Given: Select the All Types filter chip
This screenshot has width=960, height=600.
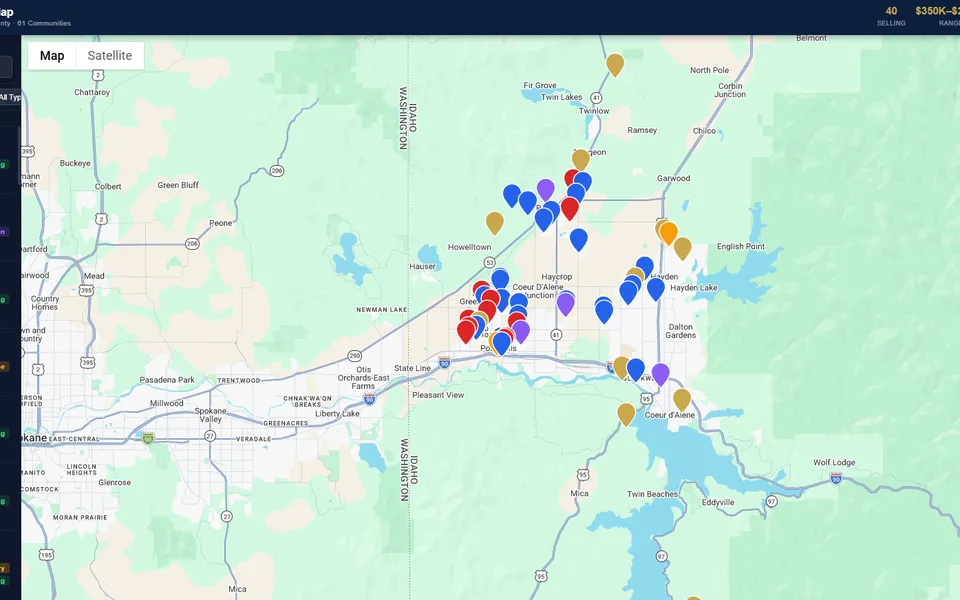Looking at the screenshot, I should coord(10,97).
